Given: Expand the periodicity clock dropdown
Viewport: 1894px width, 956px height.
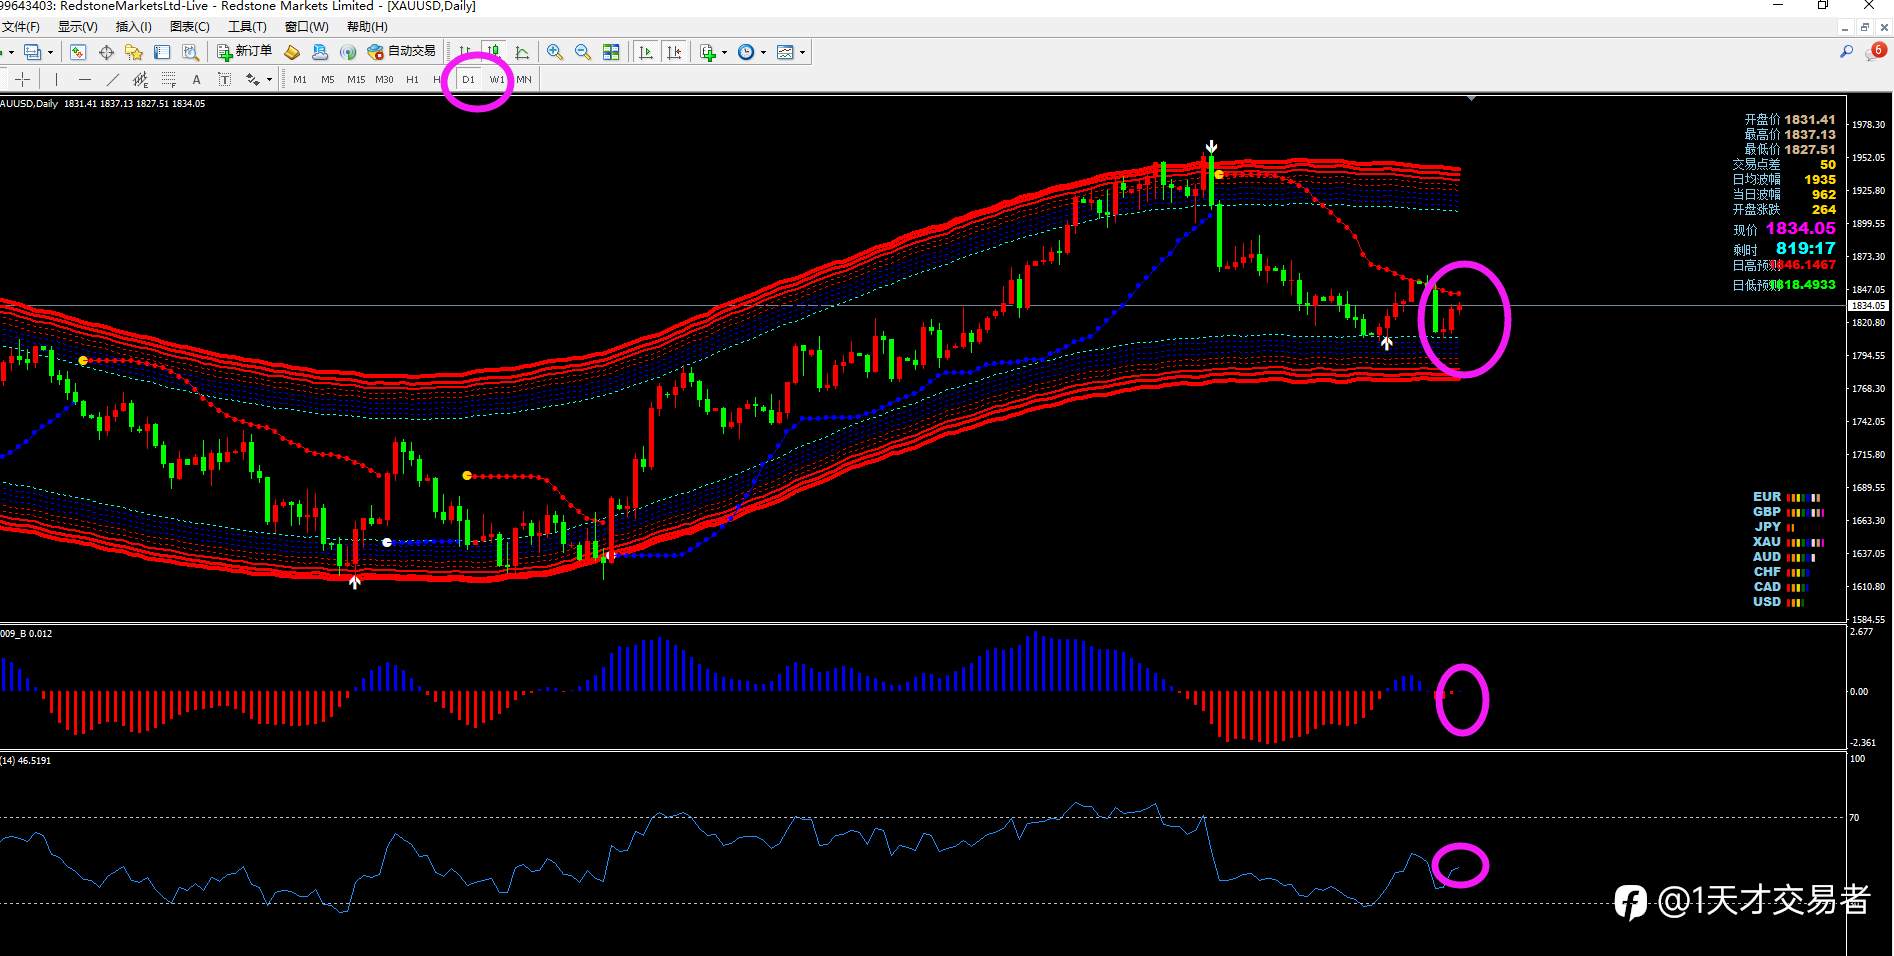Looking at the screenshot, I should click(763, 52).
